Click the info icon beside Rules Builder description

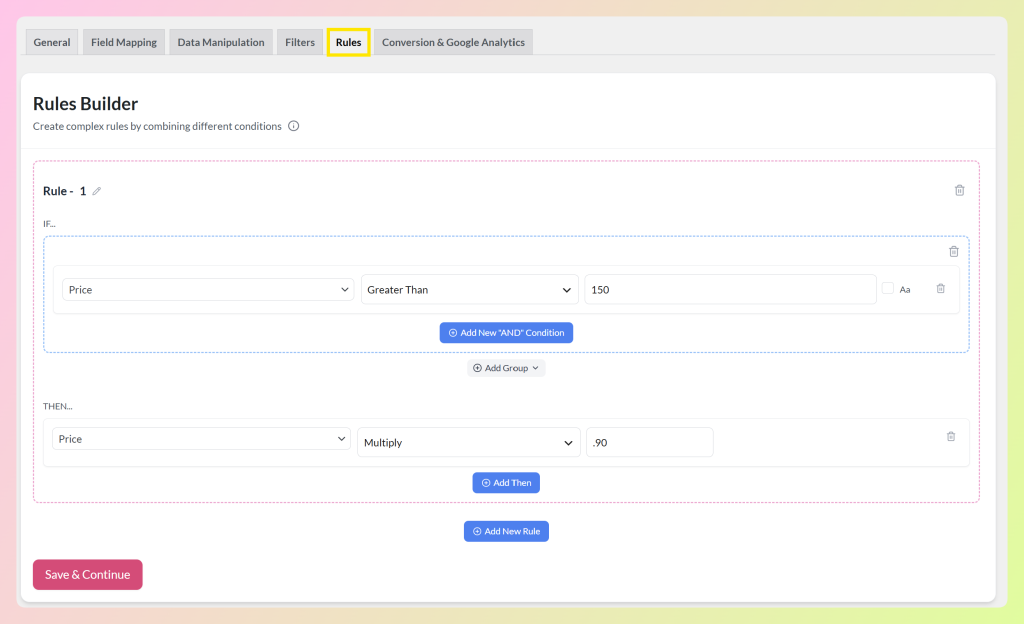[x=294, y=126]
